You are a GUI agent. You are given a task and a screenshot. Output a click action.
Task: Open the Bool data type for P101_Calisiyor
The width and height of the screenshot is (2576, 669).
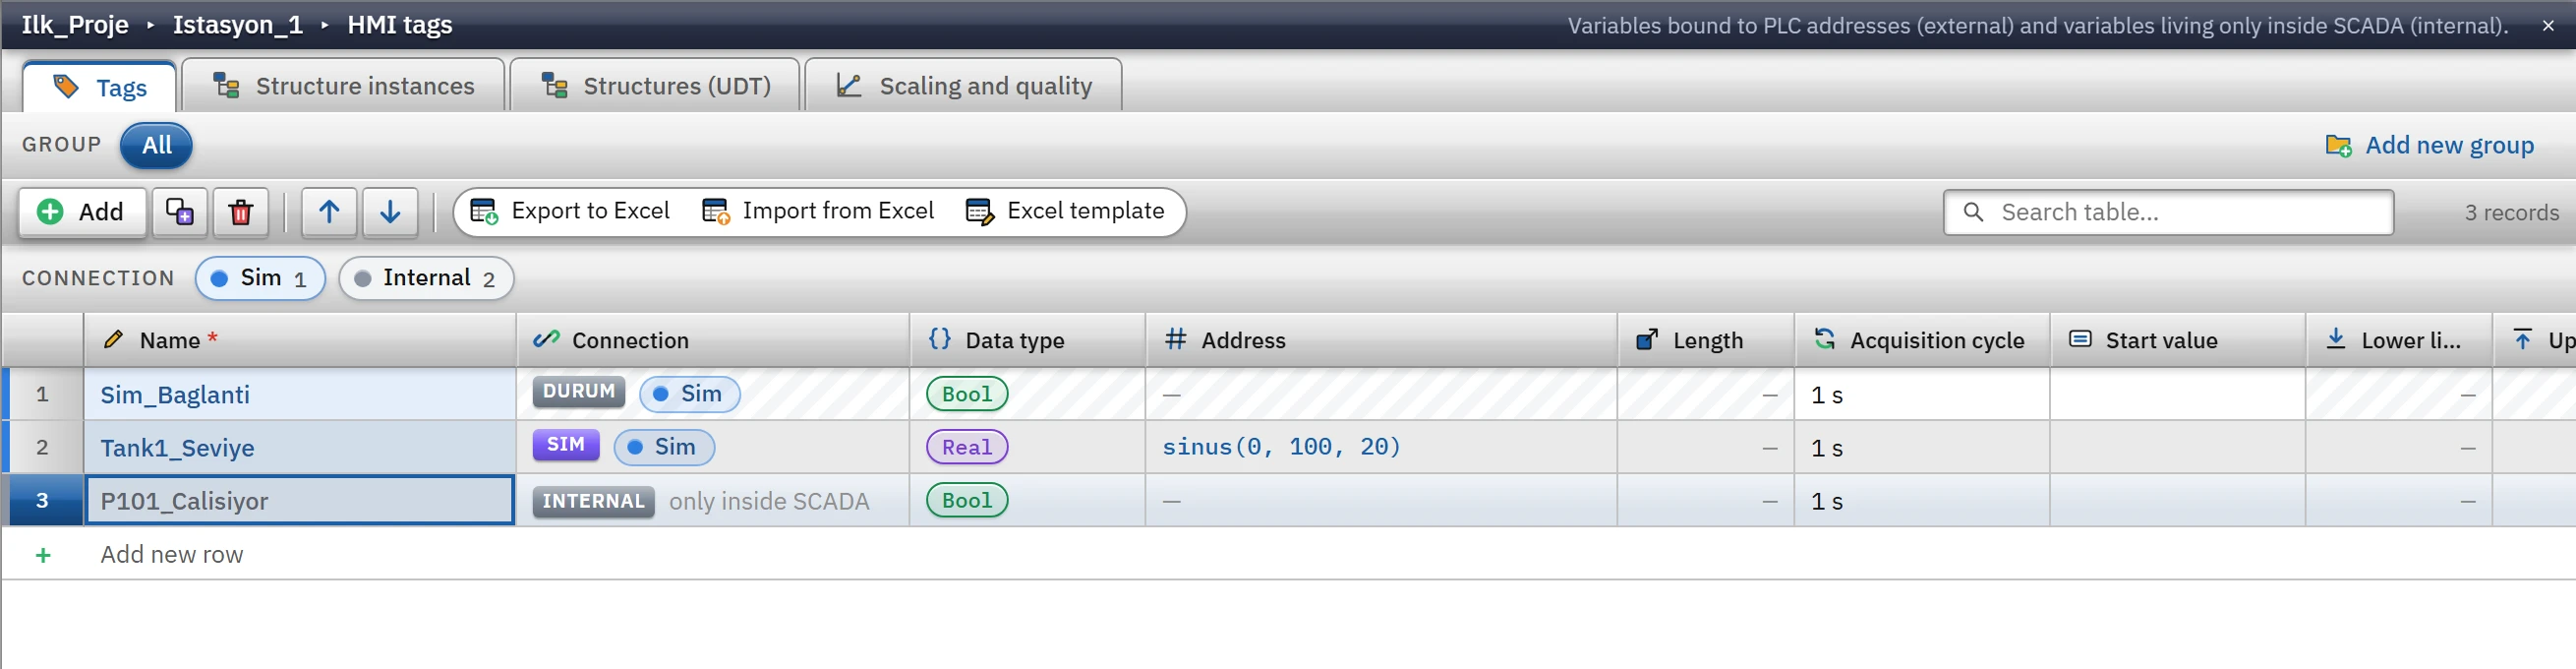tap(967, 500)
